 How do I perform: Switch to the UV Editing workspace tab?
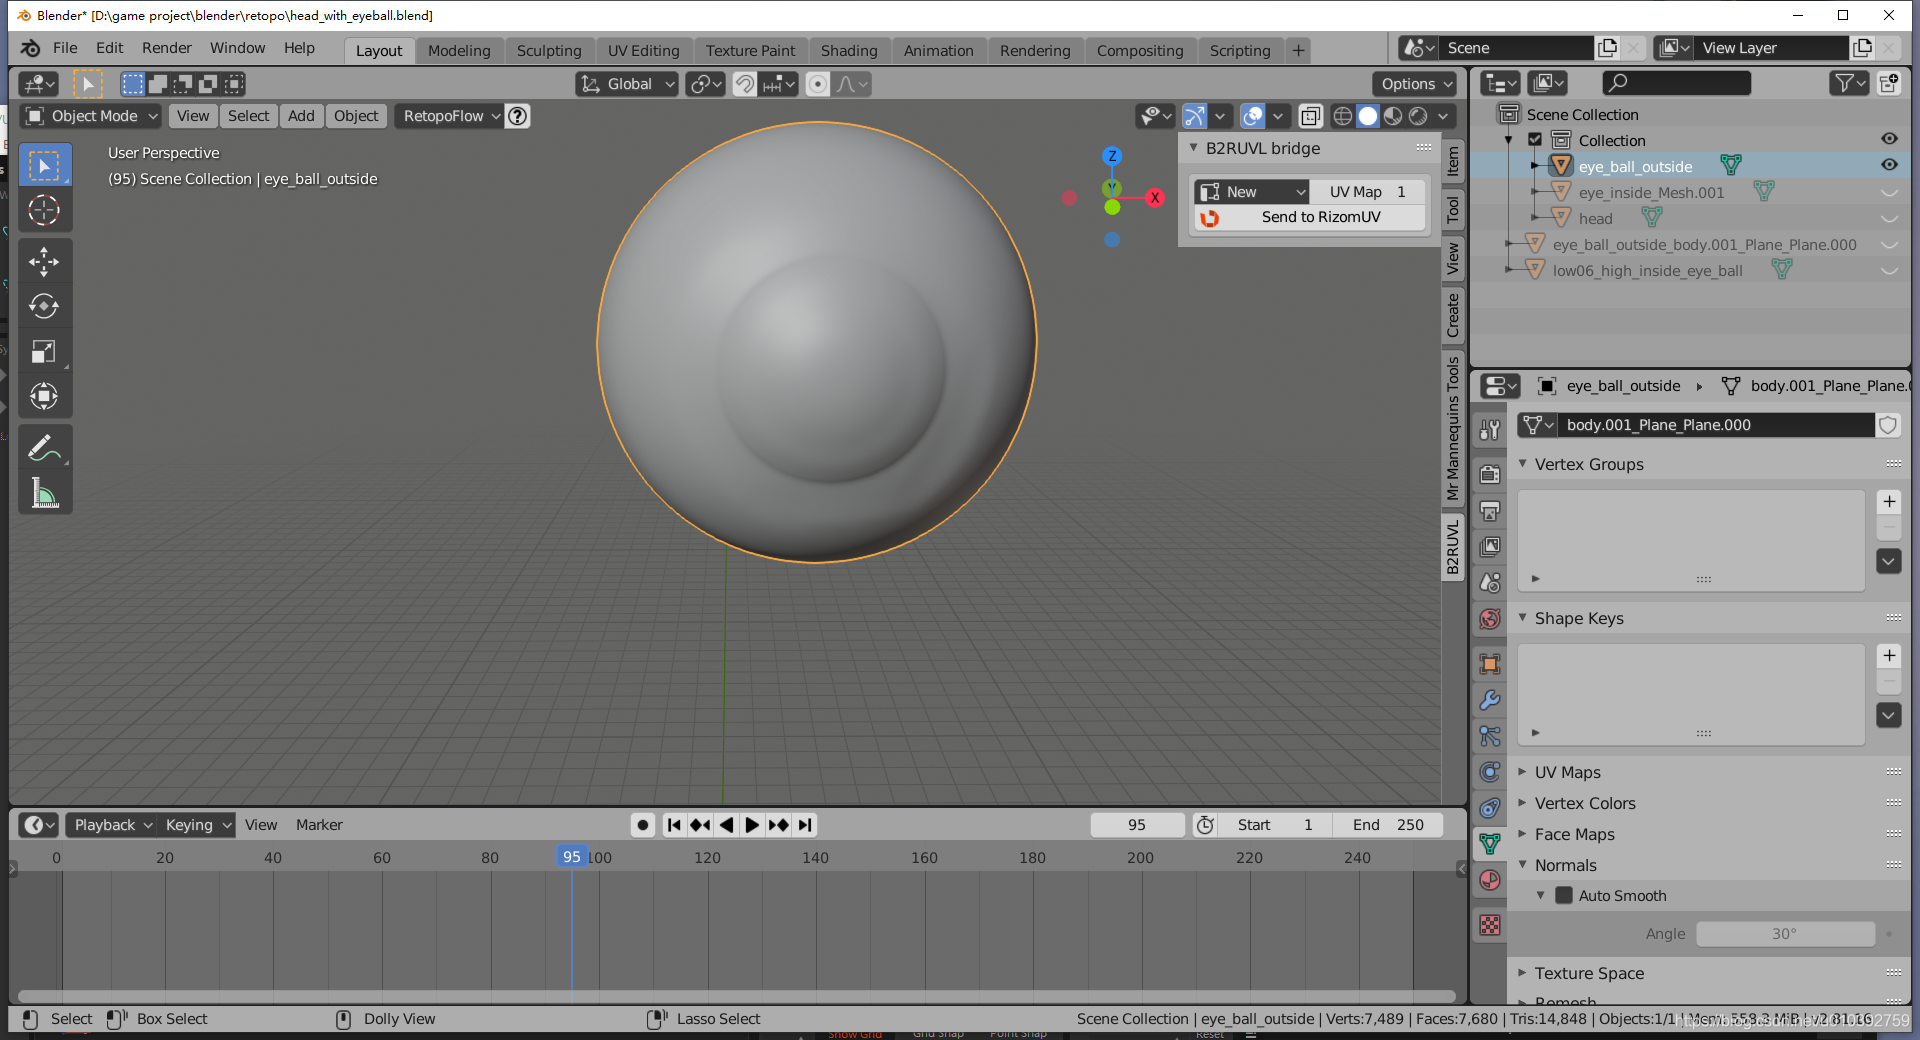(x=643, y=50)
